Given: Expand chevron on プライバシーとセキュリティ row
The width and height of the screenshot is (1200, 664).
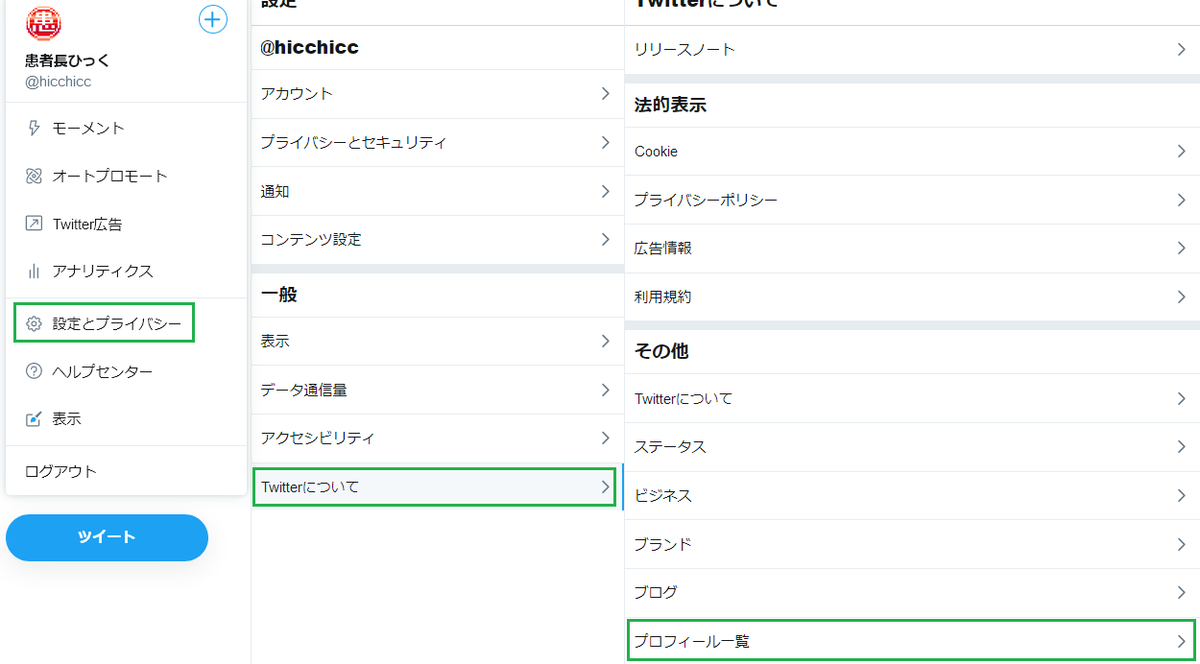Looking at the screenshot, I should pos(605,142).
